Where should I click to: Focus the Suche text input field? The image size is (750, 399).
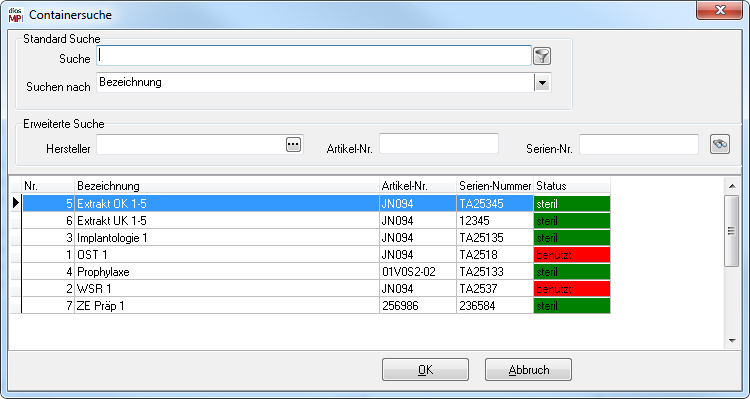click(314, 55)
